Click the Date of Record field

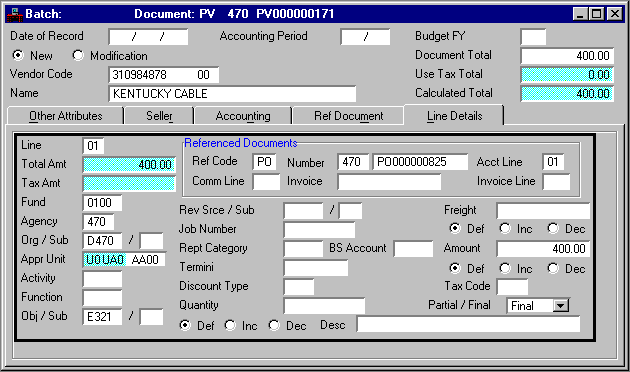click(148, 37)
